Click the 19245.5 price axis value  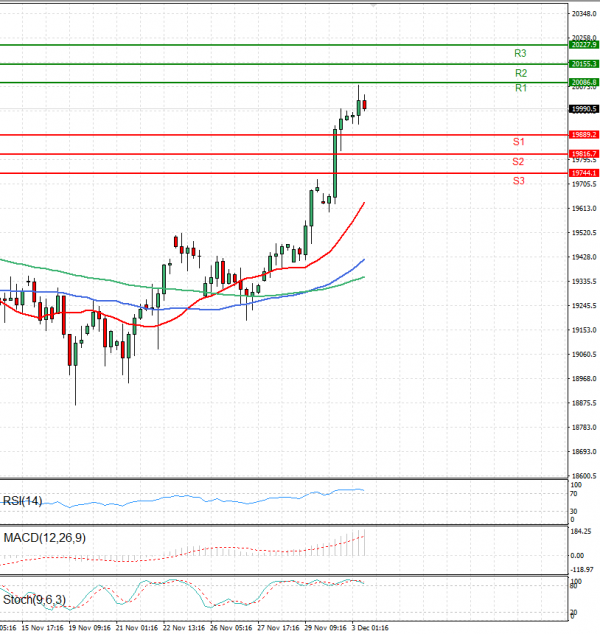(x=584, y=306)
